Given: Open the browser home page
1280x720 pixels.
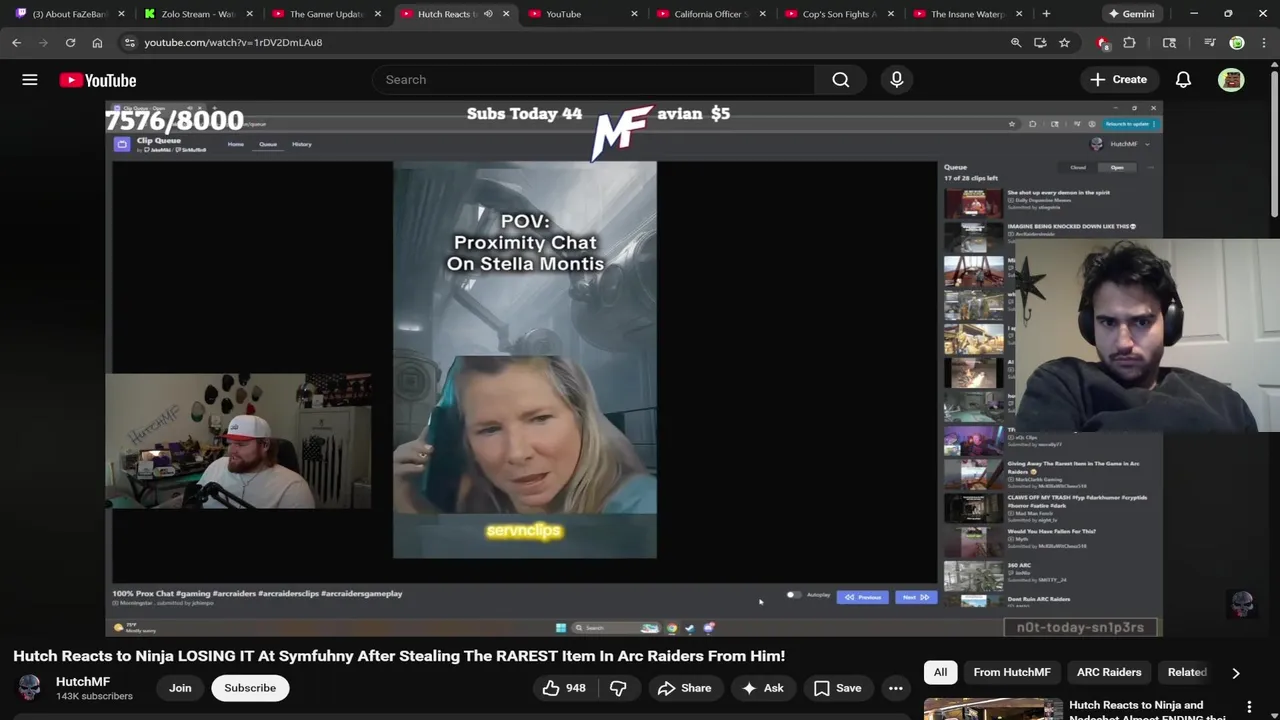Looking at the screenshot, I should tap(97, 42).
